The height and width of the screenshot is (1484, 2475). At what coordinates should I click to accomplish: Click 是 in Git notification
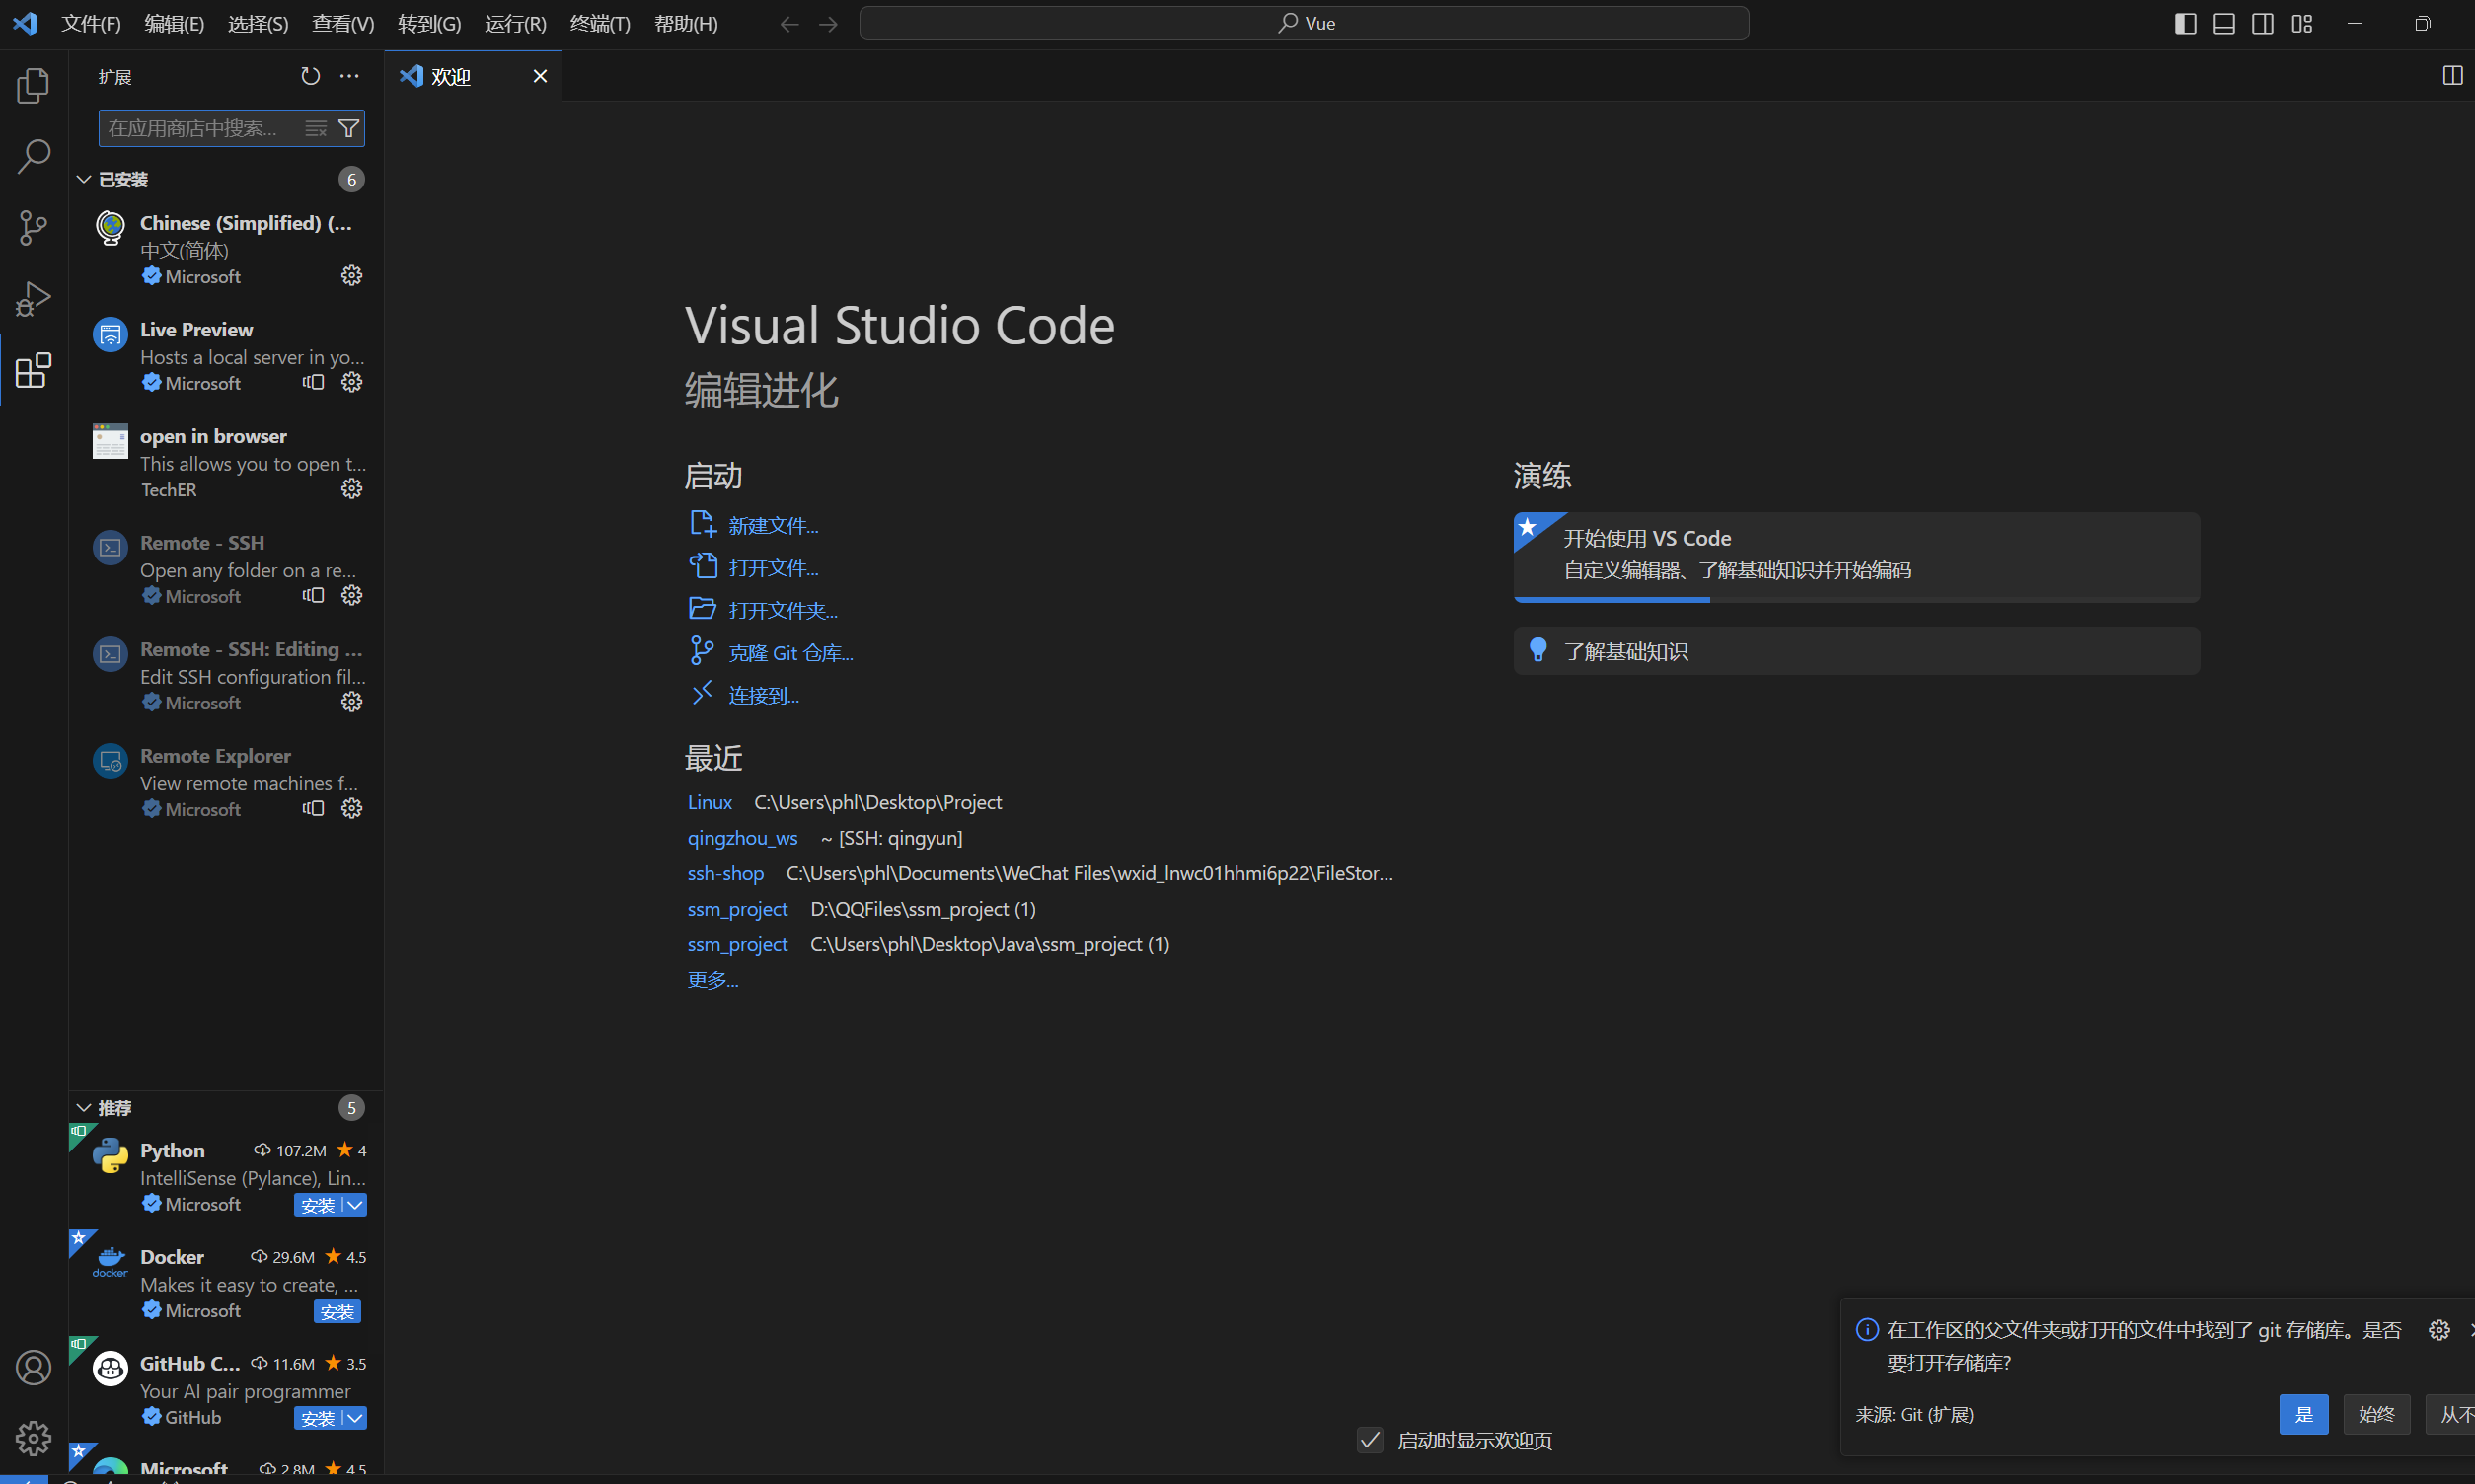(2303, 1414)
